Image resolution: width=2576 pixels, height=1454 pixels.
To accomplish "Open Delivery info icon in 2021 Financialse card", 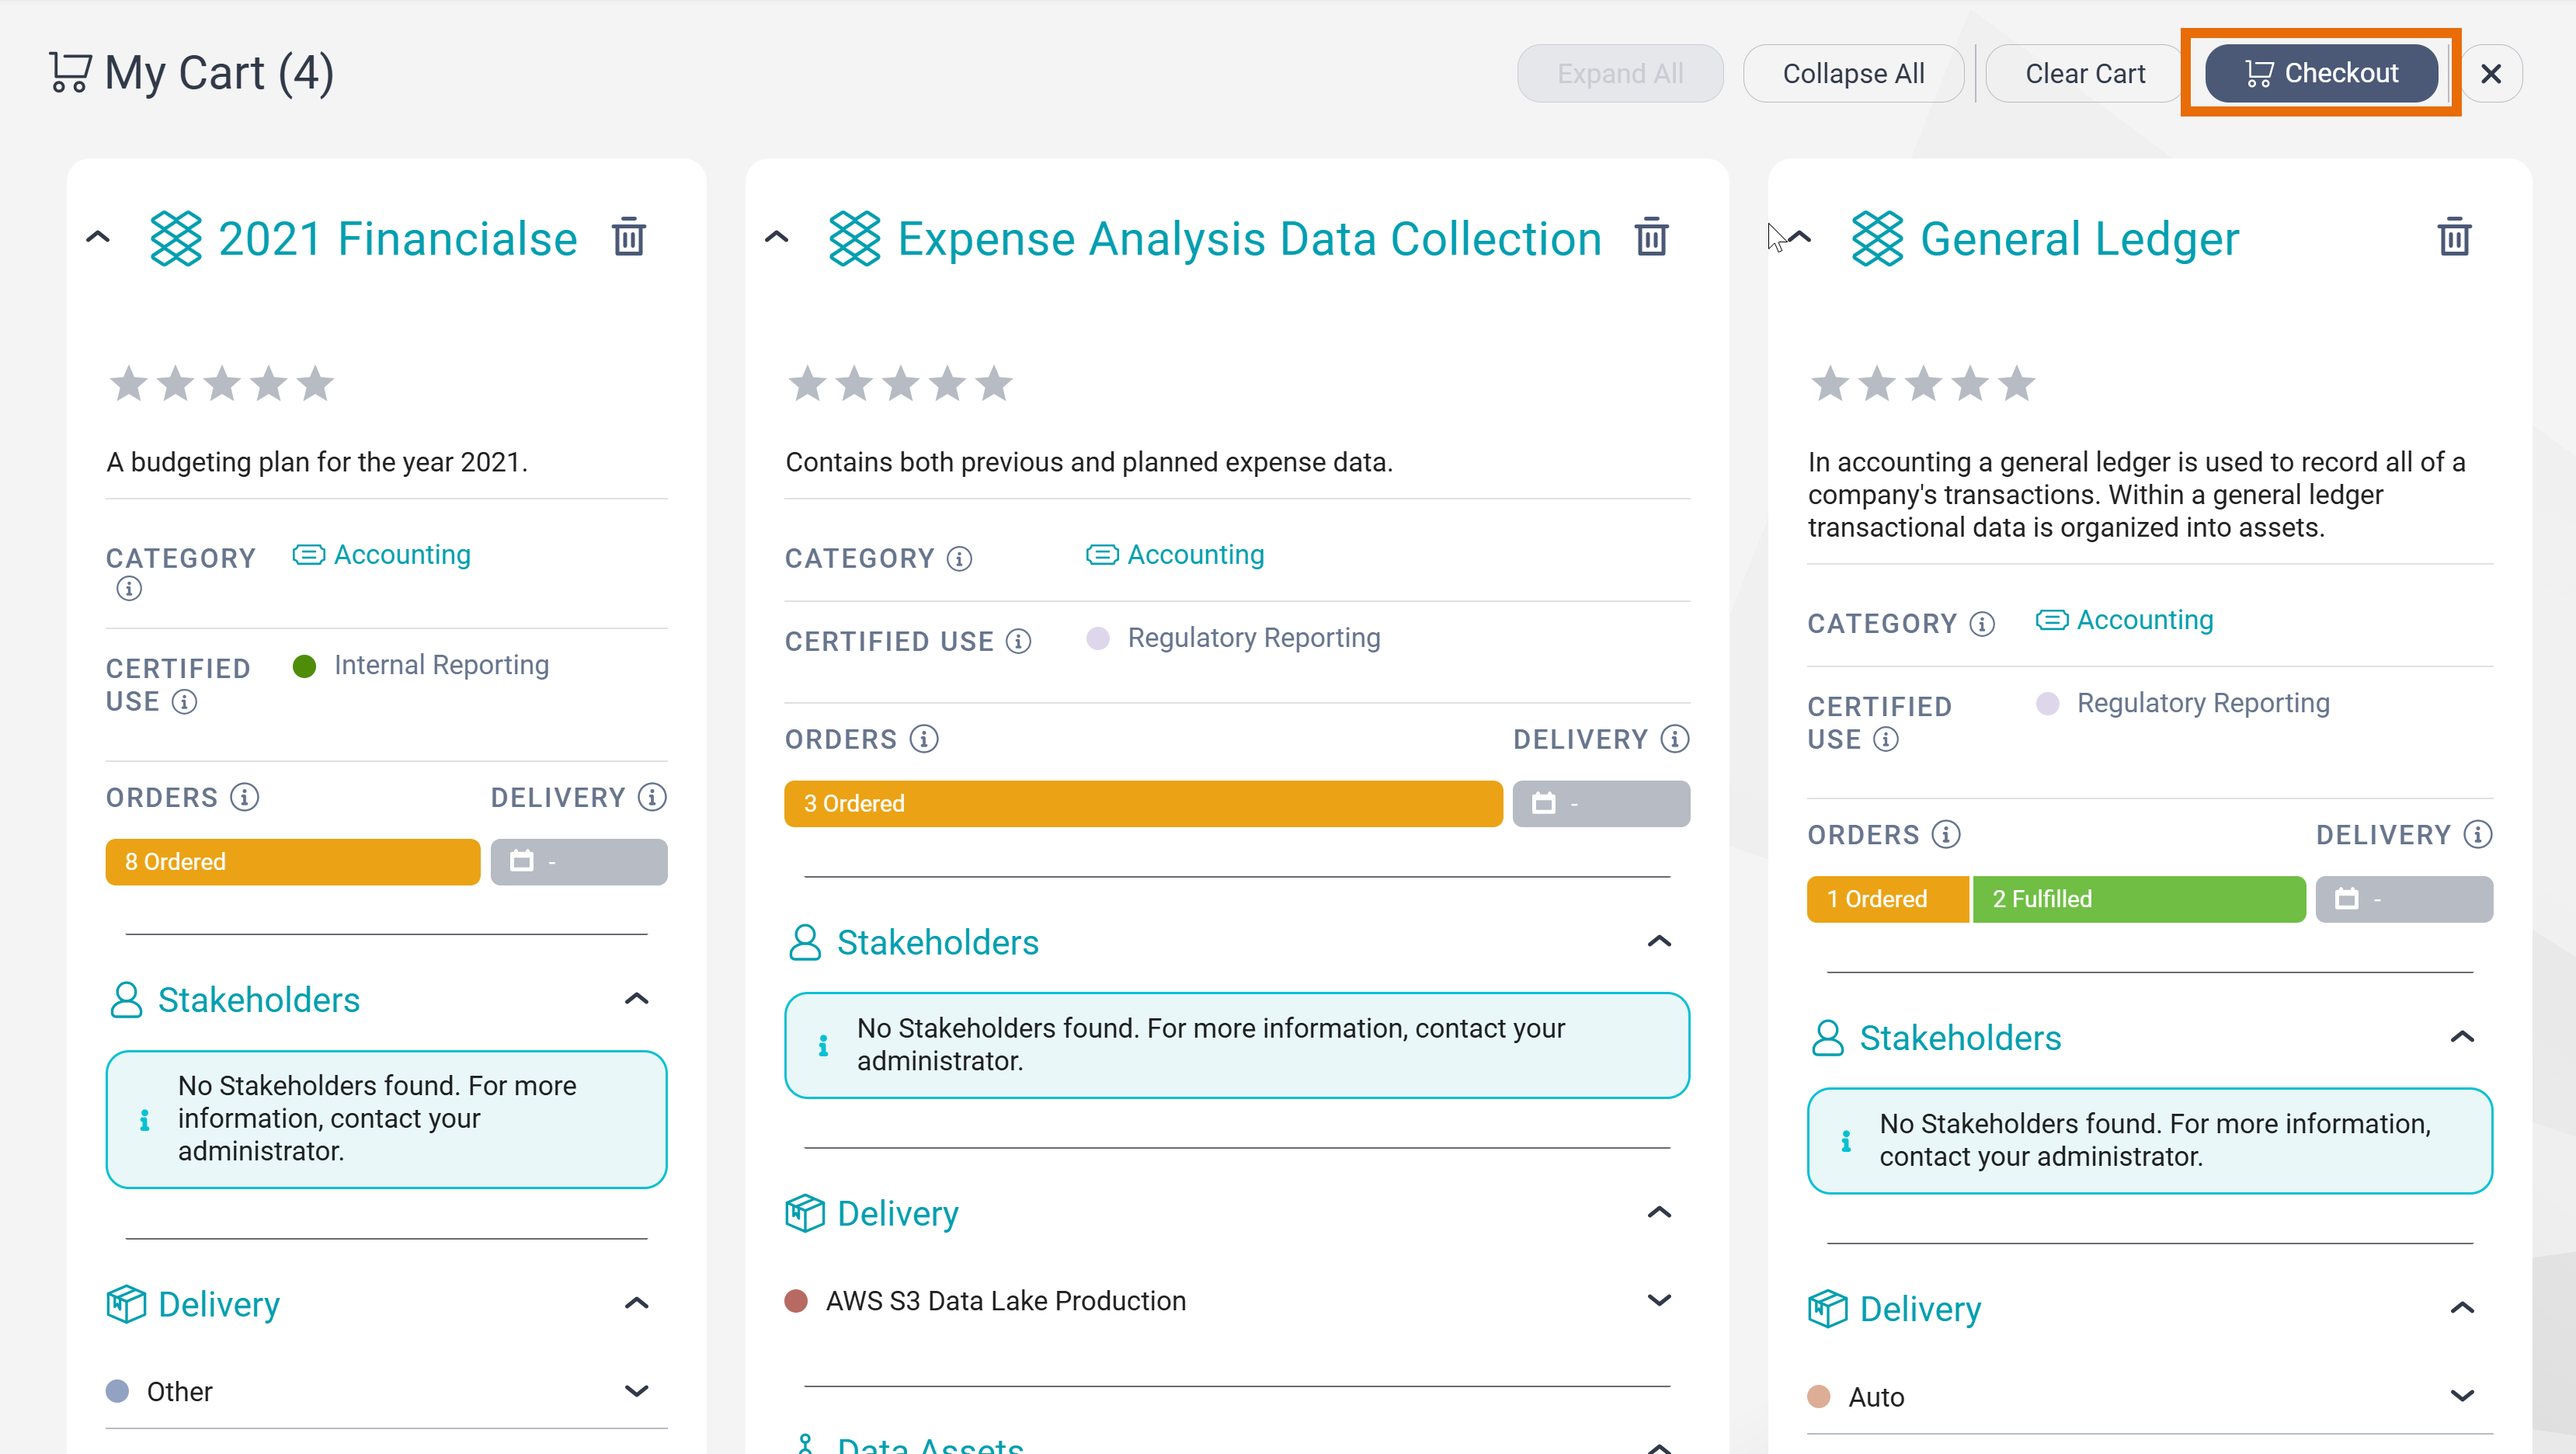I will point(653,797).
